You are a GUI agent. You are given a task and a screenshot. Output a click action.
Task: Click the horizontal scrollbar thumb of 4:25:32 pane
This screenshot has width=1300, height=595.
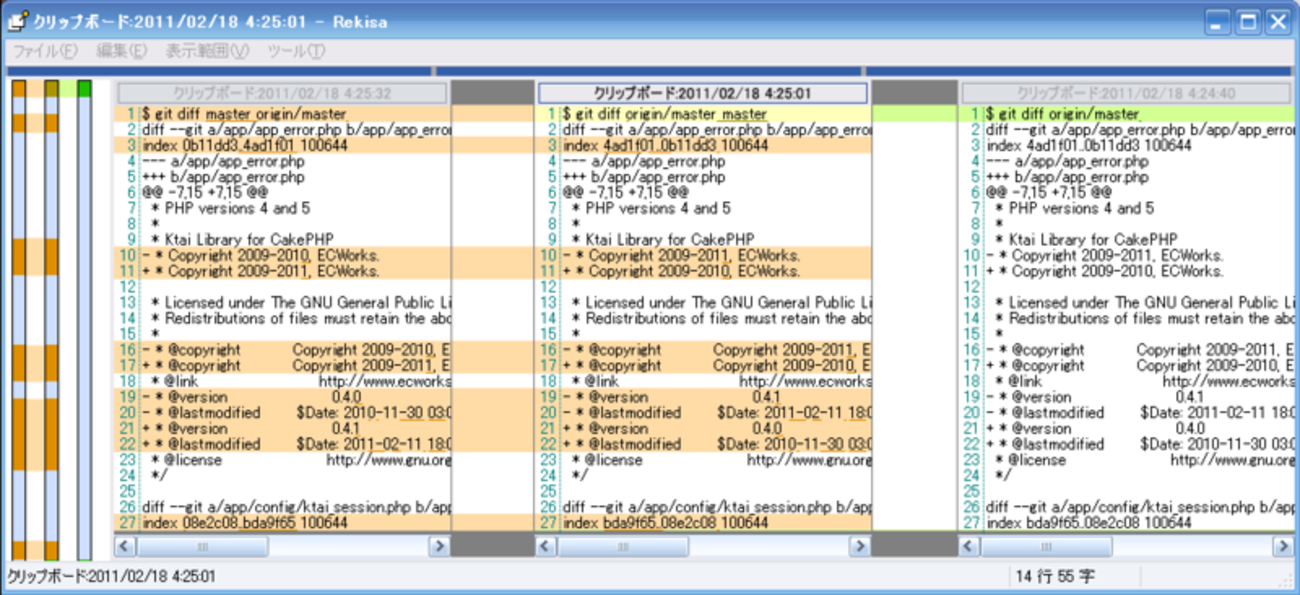click(202, 547)
